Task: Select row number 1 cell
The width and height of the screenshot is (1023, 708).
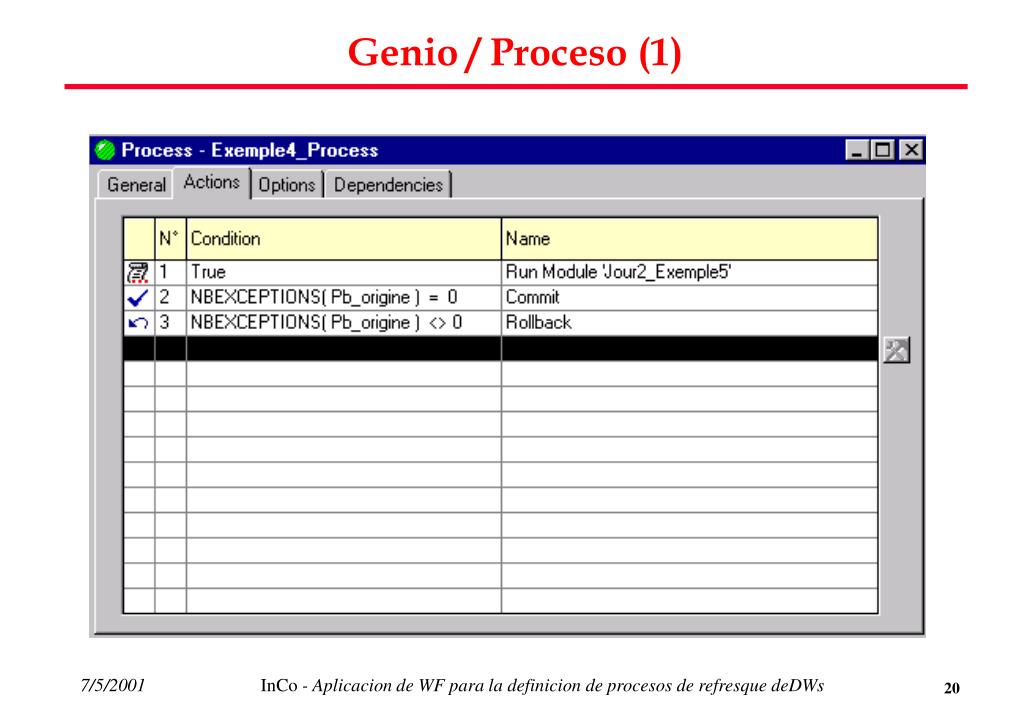Action: tap(170, 272)
